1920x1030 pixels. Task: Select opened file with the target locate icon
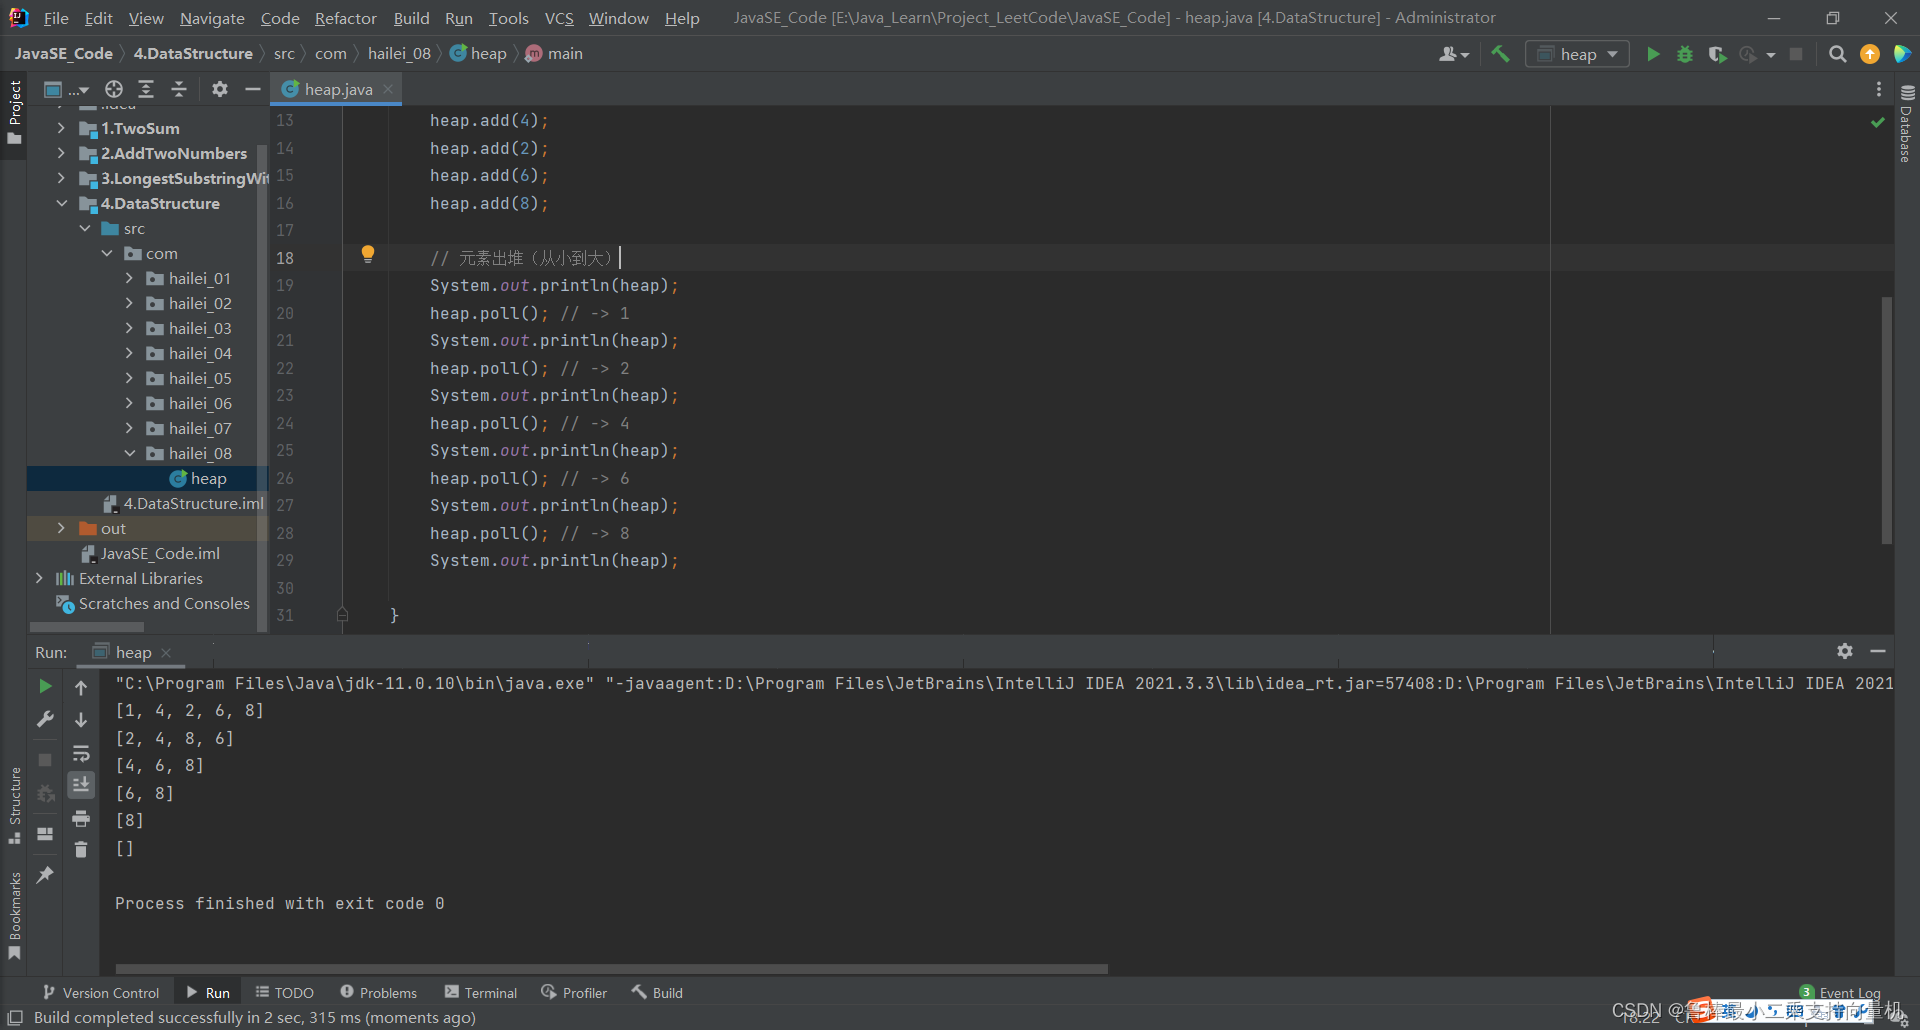tap(114, 89)
